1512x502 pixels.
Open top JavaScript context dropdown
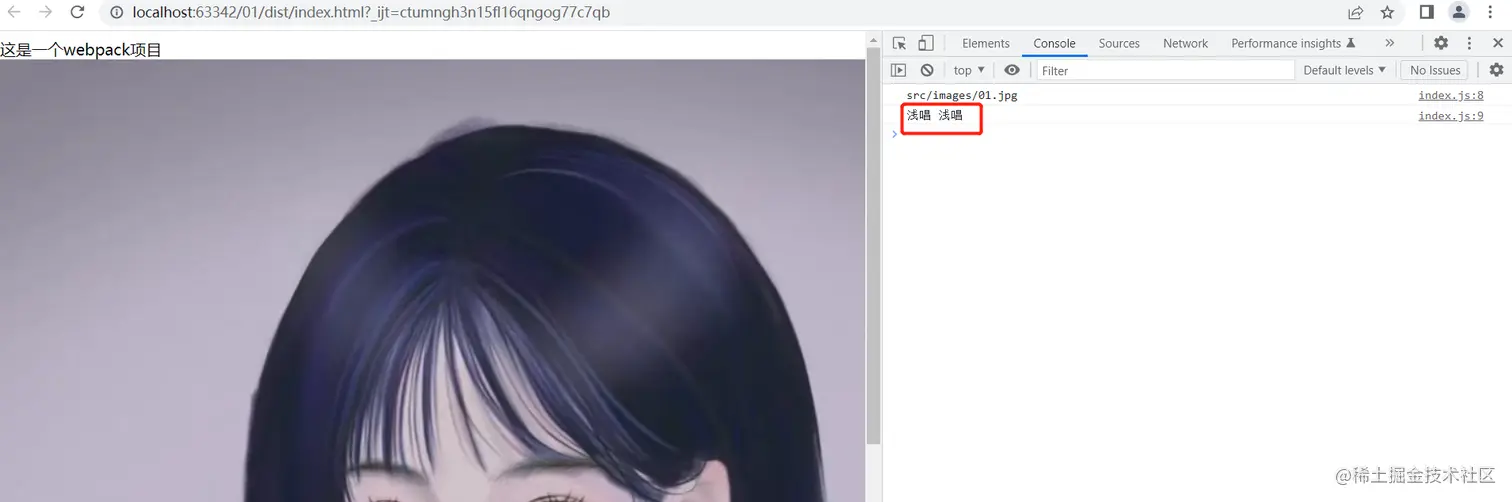pos(969,70)
